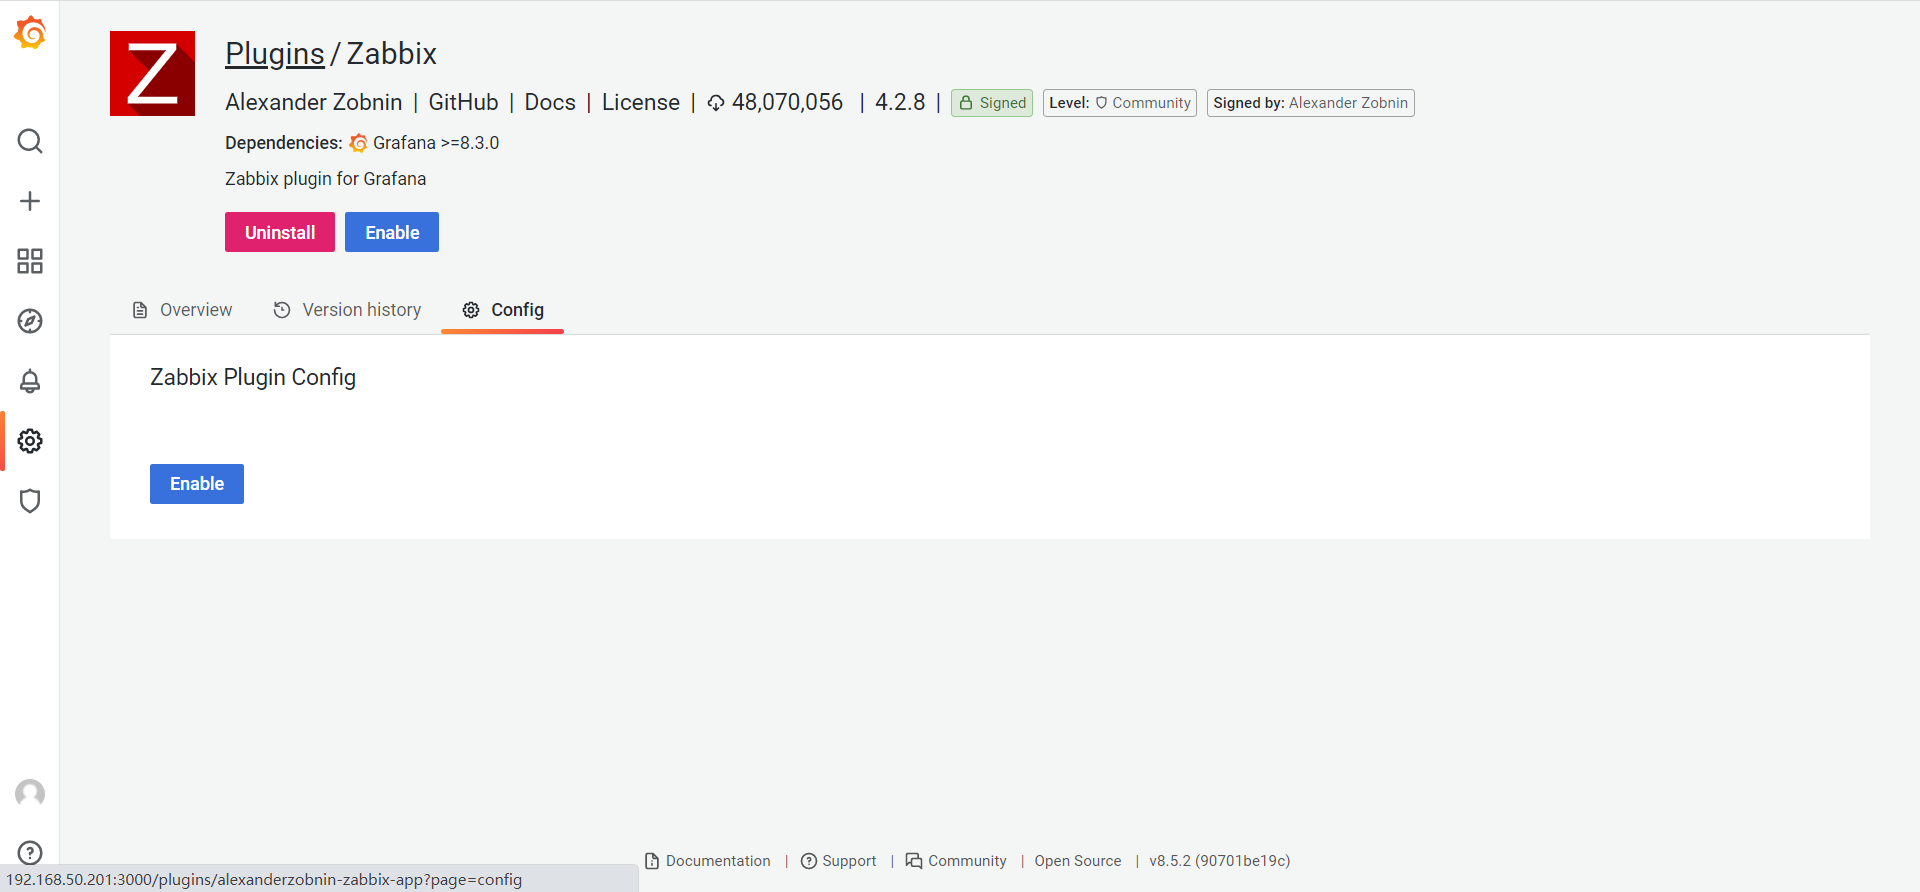
Task: Open the Documentation footer link
Action: (x=708, y=861)
